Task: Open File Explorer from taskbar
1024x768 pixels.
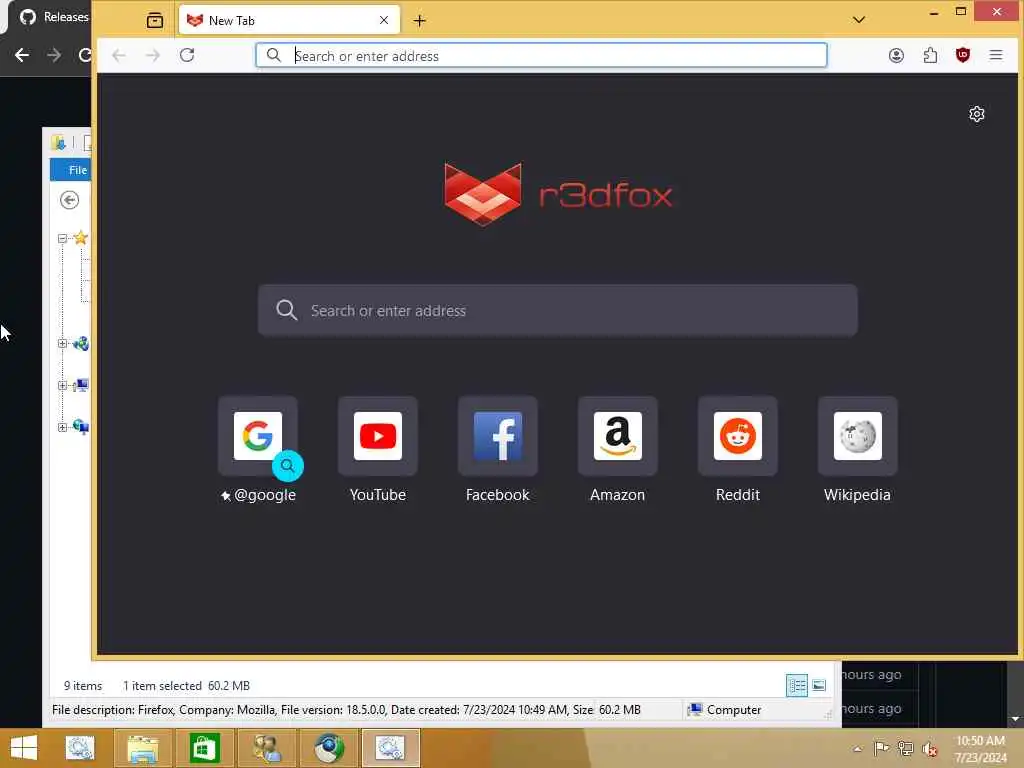Action: pos(143,748)
